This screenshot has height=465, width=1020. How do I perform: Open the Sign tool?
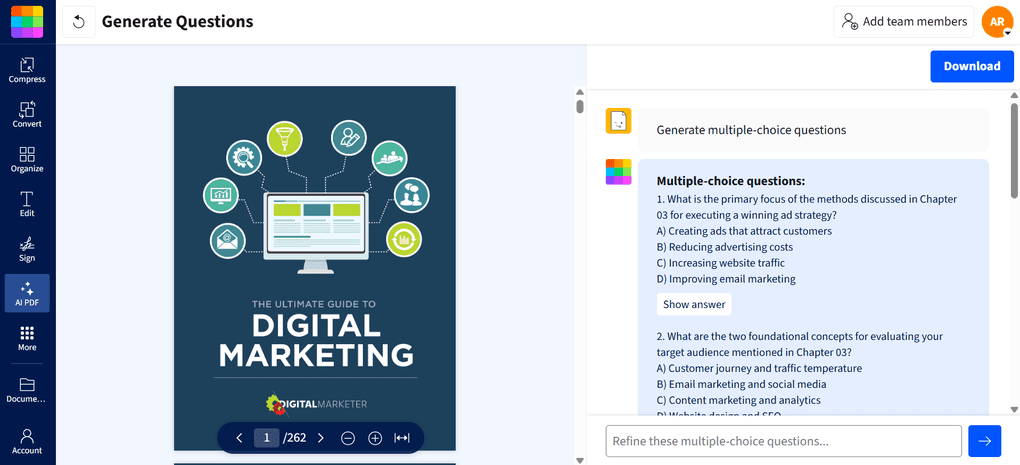pos(27,249)
